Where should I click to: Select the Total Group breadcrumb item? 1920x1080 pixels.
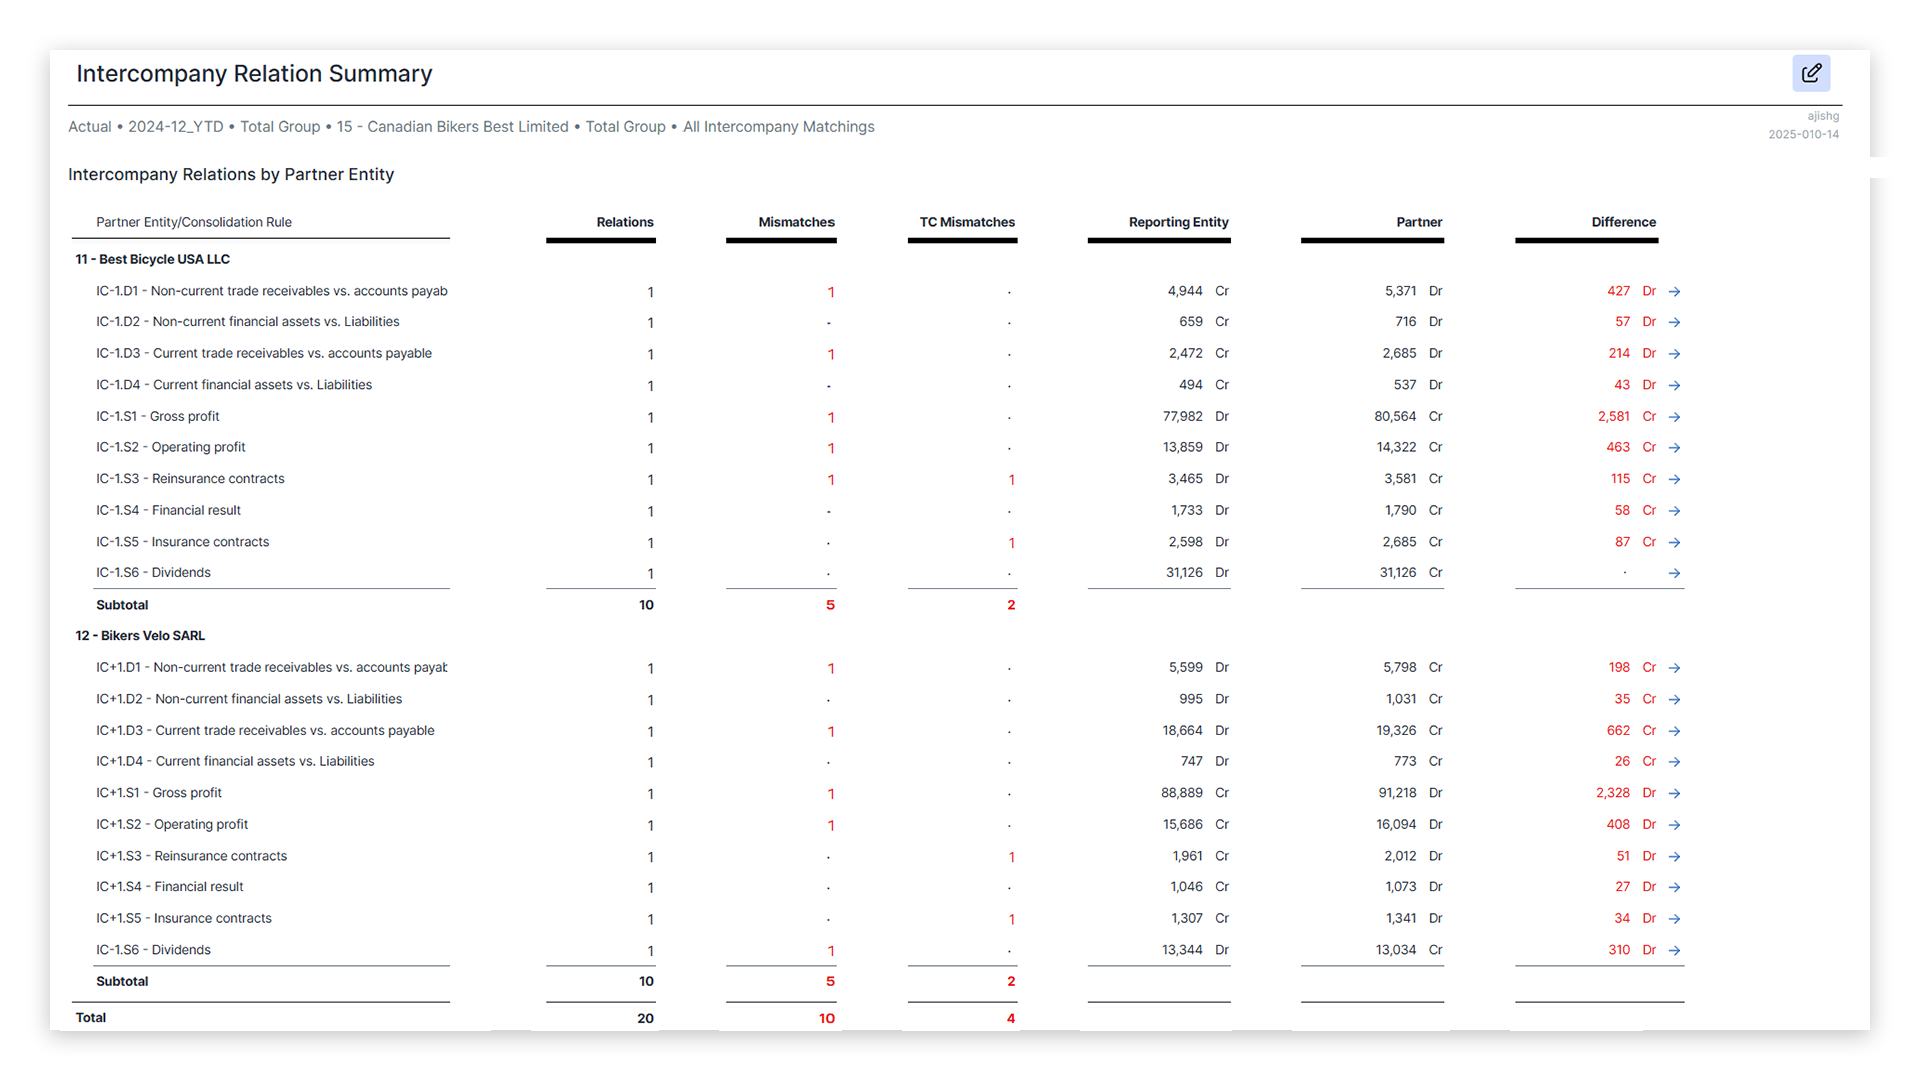281,127
